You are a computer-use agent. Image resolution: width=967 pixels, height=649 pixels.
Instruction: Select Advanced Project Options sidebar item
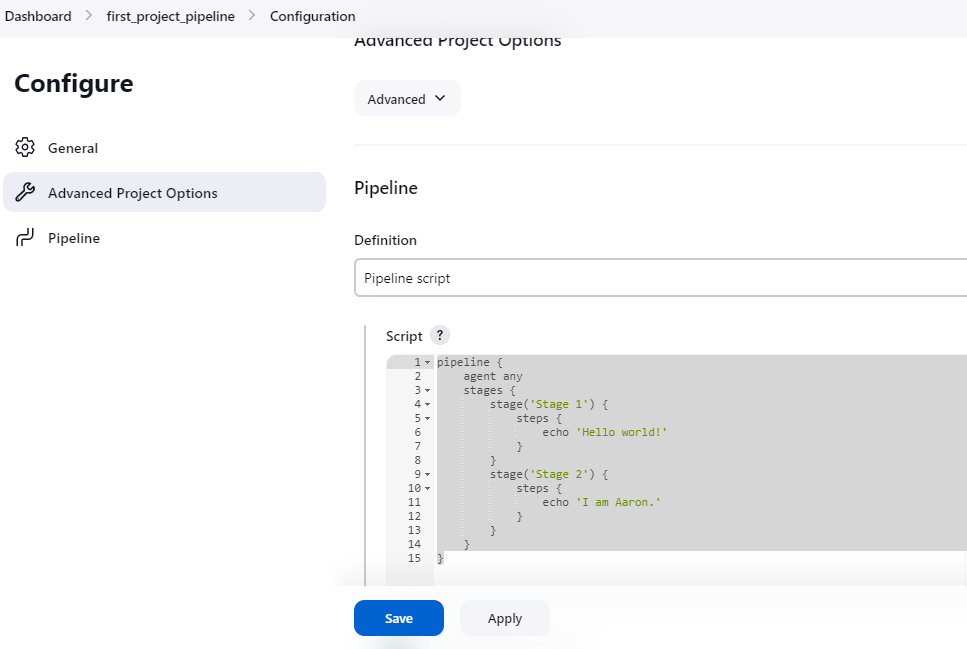(x=133, y=193)
